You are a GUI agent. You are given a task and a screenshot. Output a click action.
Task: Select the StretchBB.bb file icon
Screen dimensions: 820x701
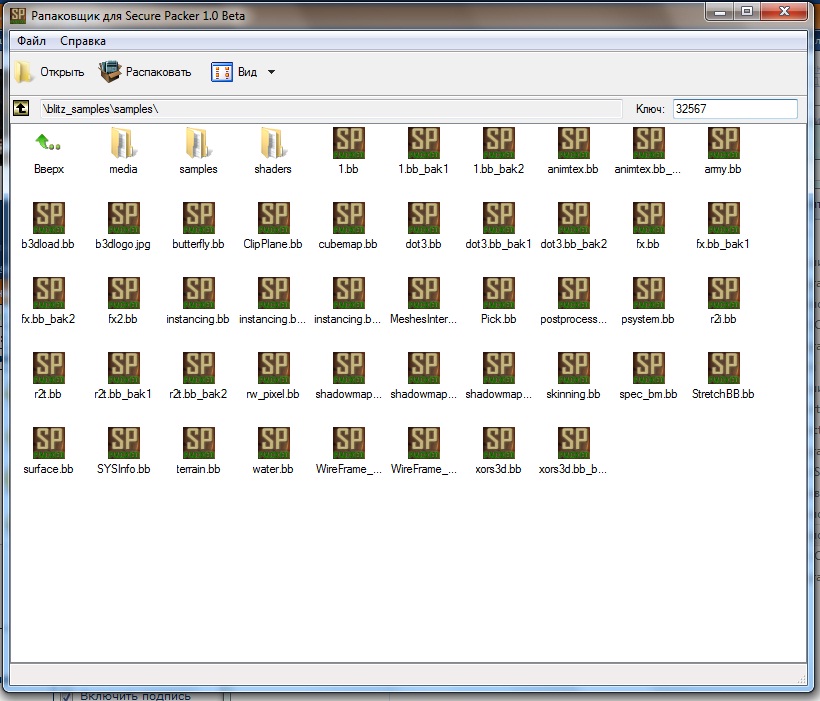pos(723,368)
